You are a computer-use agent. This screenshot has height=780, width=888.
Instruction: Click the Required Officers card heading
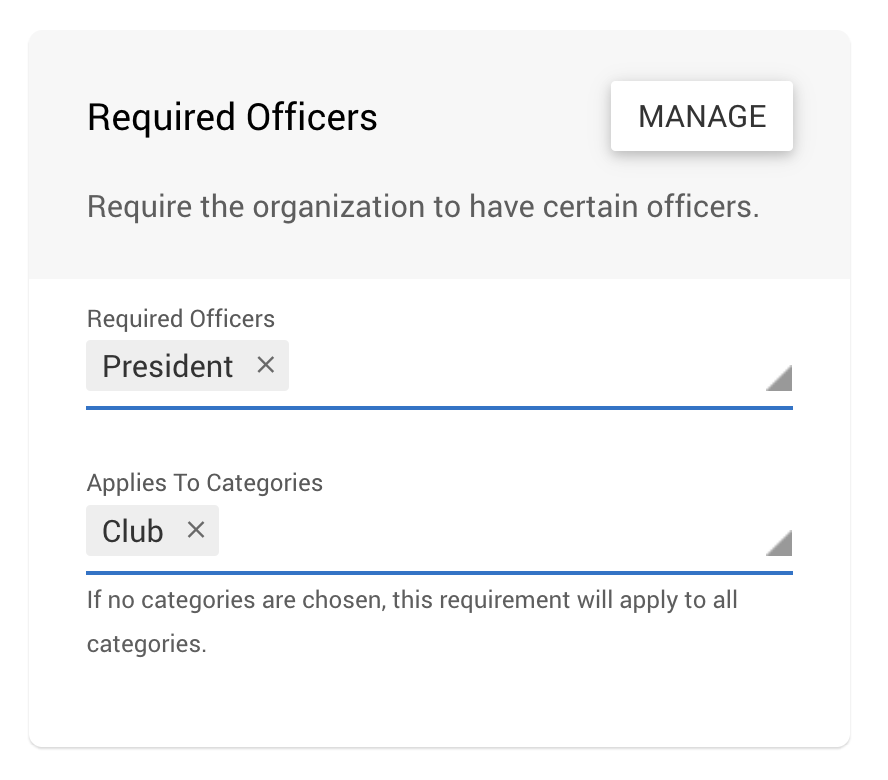pyautogui.click(x=232, y=117)
